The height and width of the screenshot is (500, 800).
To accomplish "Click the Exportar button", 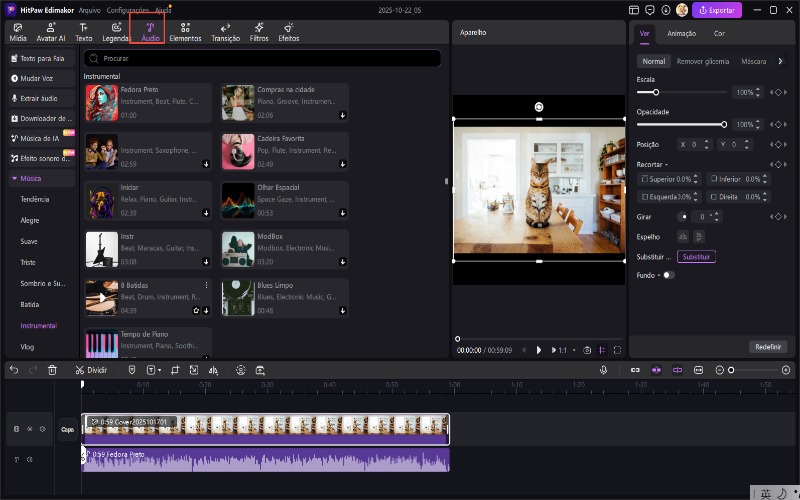I will 716,10.
